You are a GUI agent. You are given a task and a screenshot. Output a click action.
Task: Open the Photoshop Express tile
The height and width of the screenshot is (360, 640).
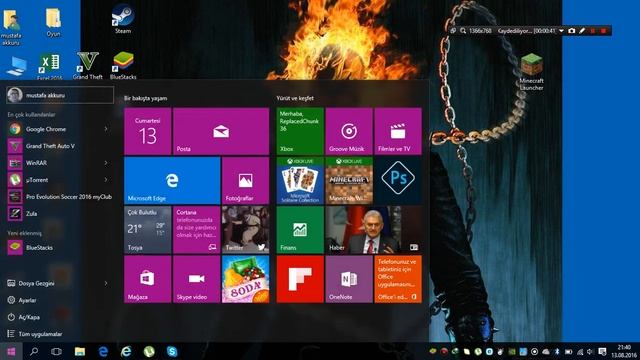pos(398,181)
